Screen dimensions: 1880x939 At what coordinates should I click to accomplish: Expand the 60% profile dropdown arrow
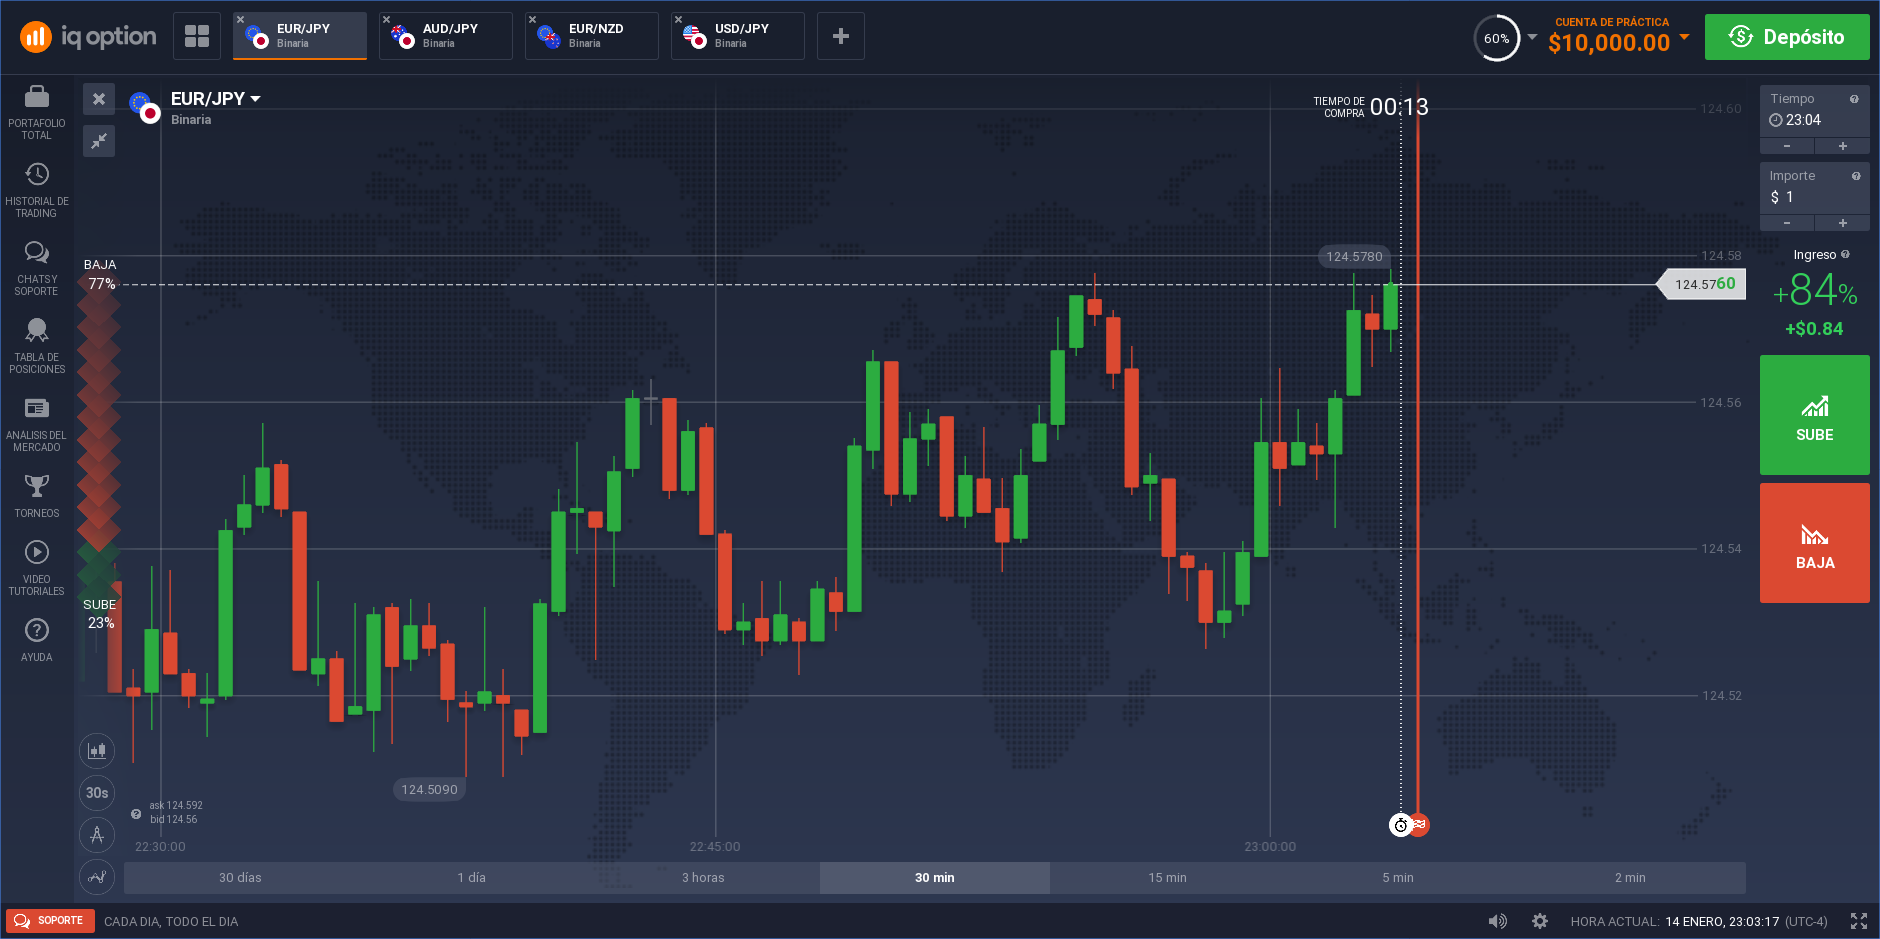tap(1532, 37)
